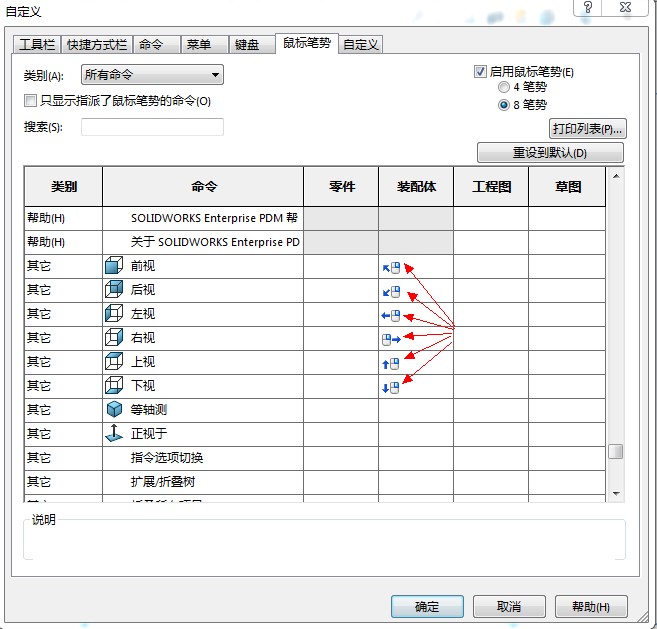The image size is (657, 629).
Task: Open the 鼠标笔势 tab
Action: coord(307,43)
